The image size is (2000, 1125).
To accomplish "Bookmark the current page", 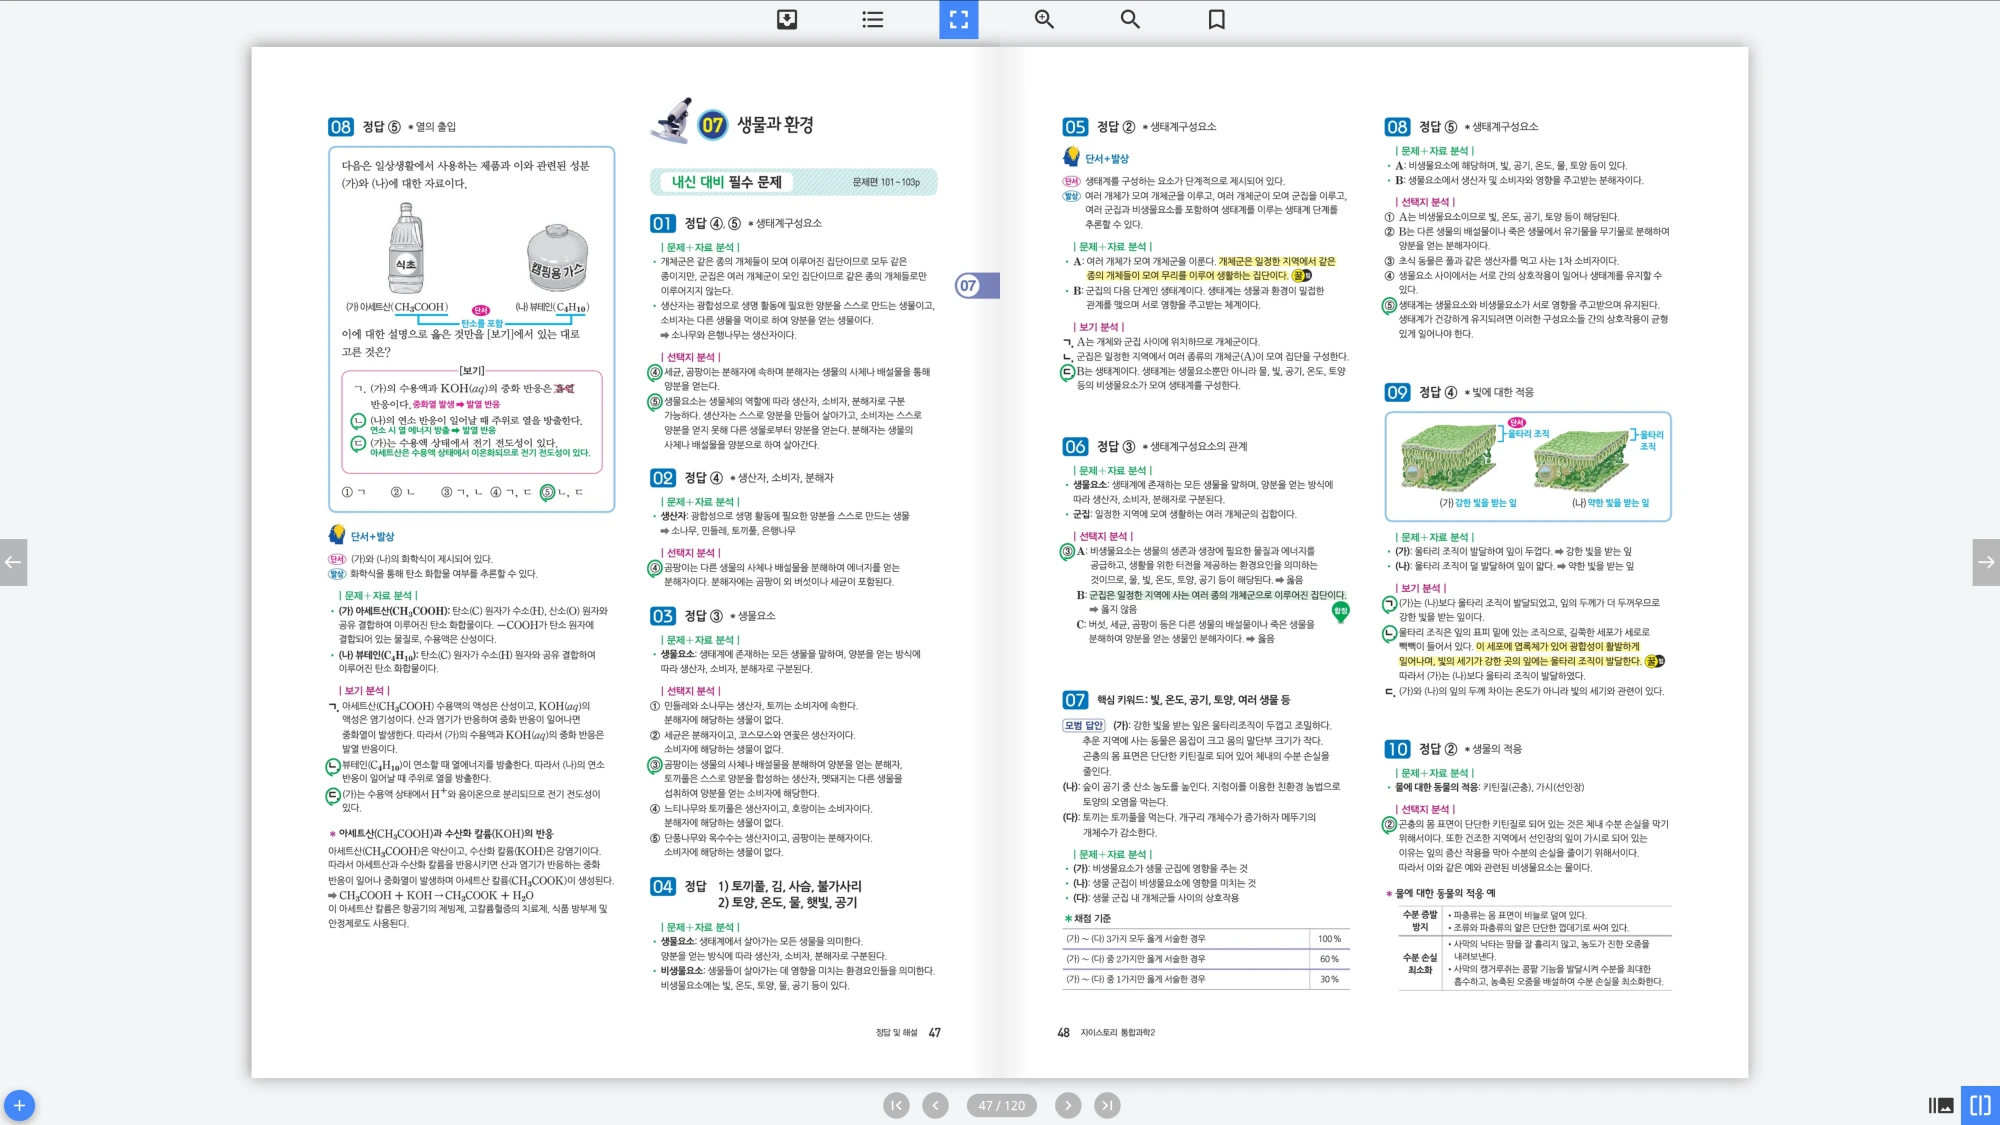I will pos(1216,19).
